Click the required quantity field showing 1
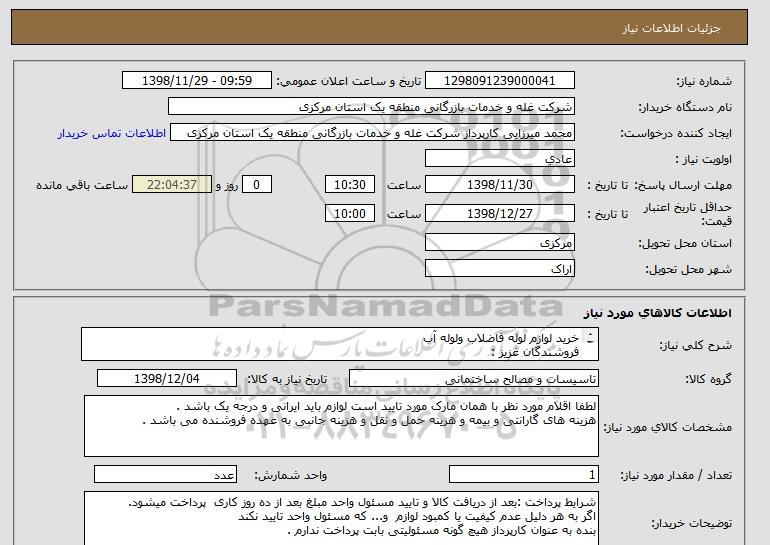This screenshot has width=770, height=545. [x=524, y=475]
